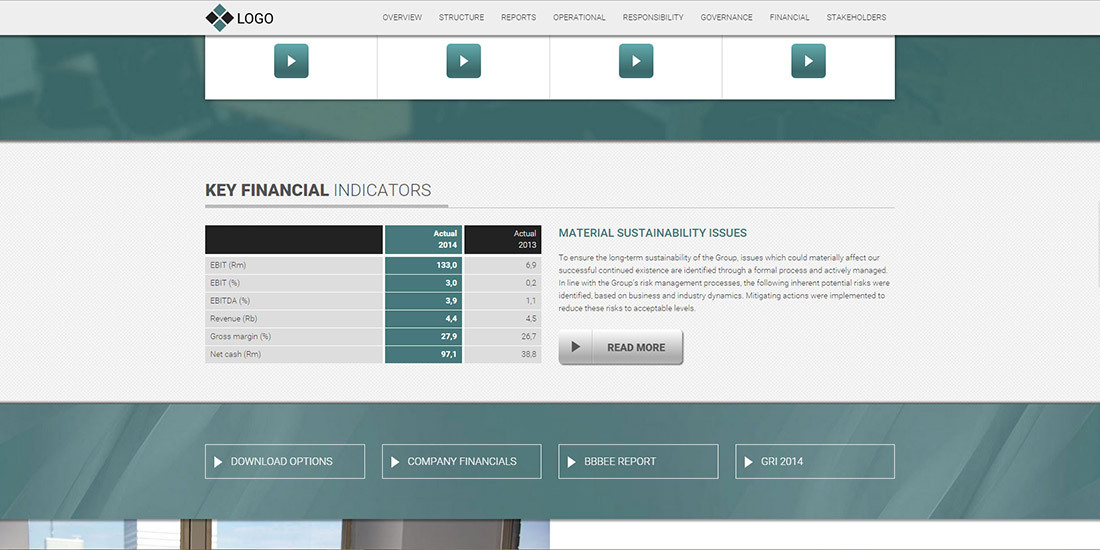
Task: Click the first play button in card row
Action: coord(291,61)
